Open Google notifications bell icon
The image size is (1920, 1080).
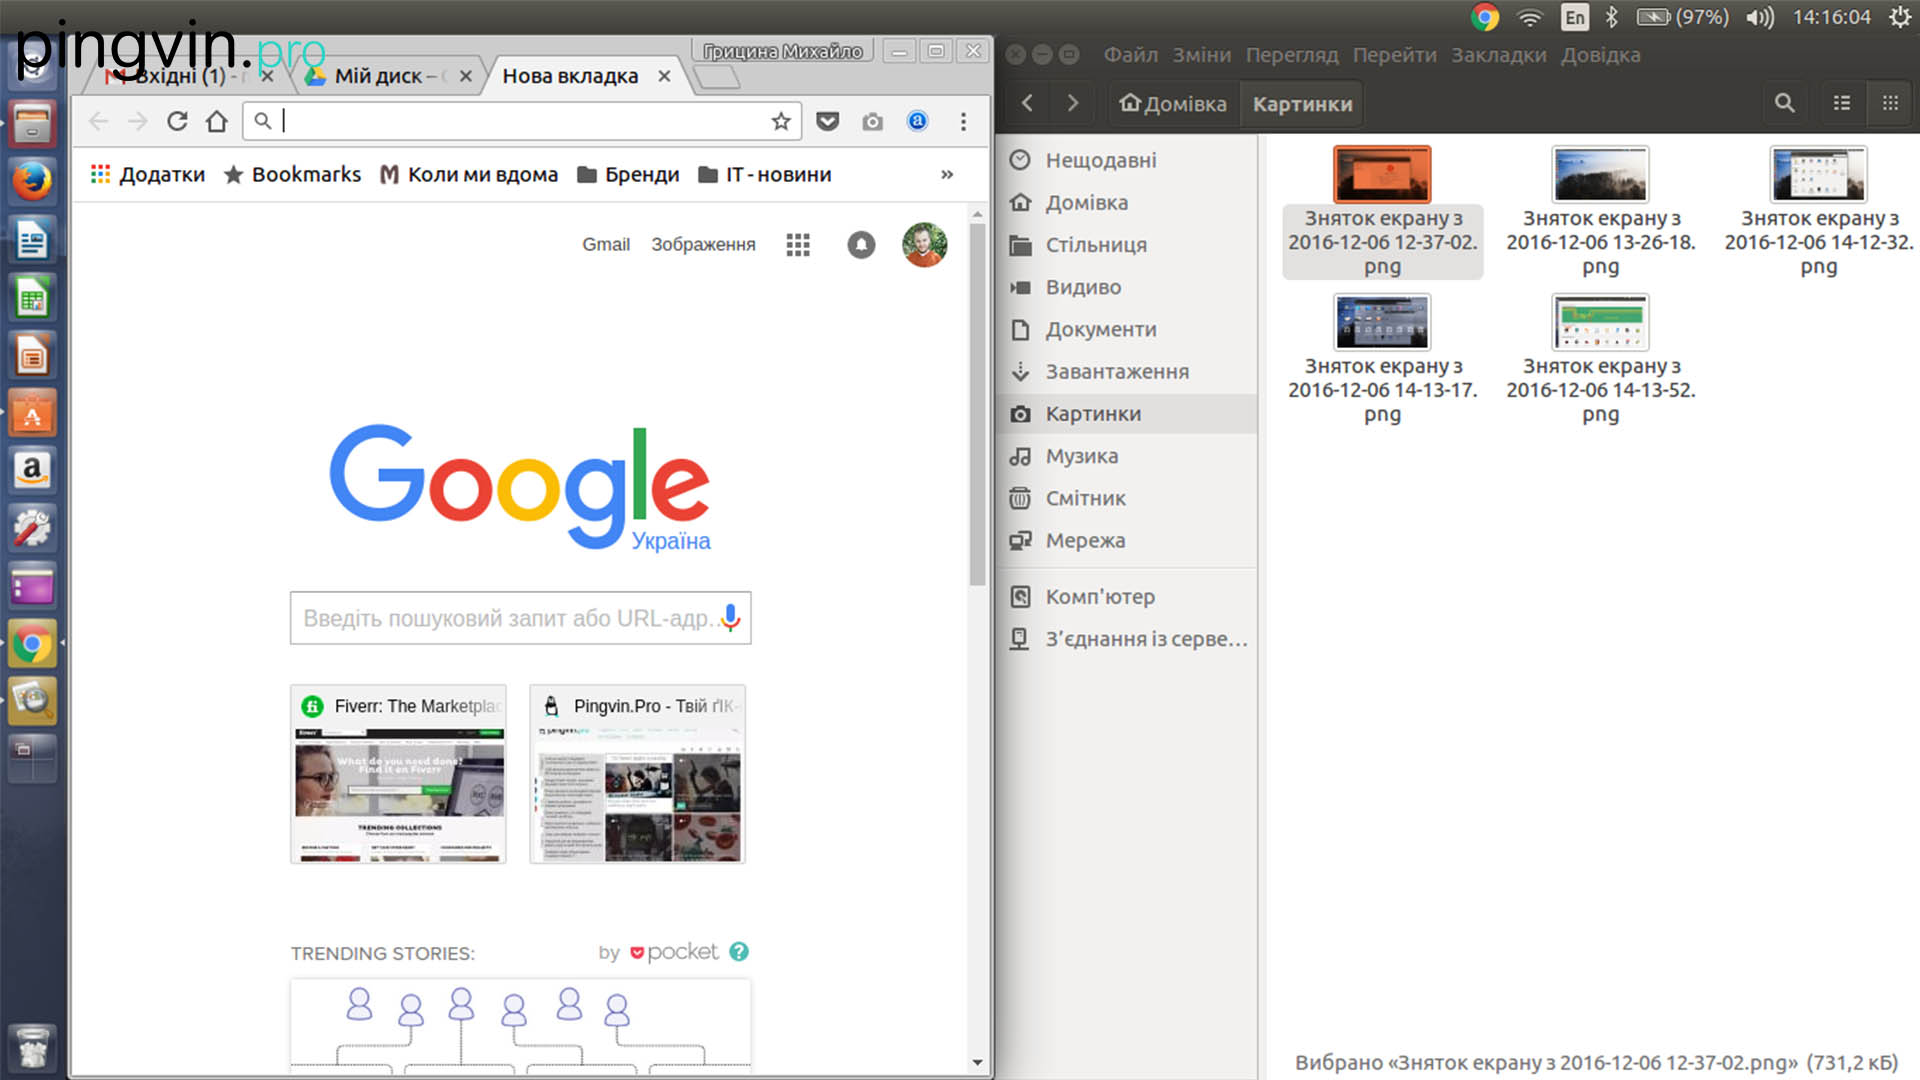click(x=861, y=245)
